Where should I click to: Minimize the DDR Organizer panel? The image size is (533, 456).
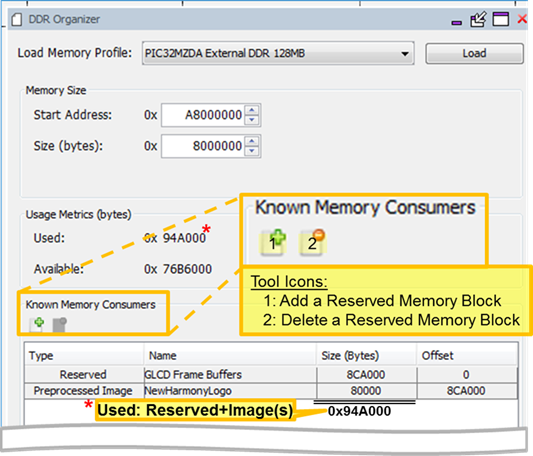click(457, 23)
